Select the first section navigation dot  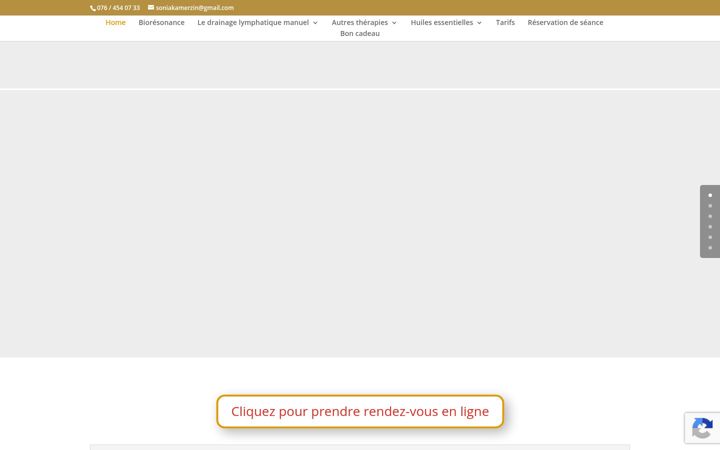point(710,195)
